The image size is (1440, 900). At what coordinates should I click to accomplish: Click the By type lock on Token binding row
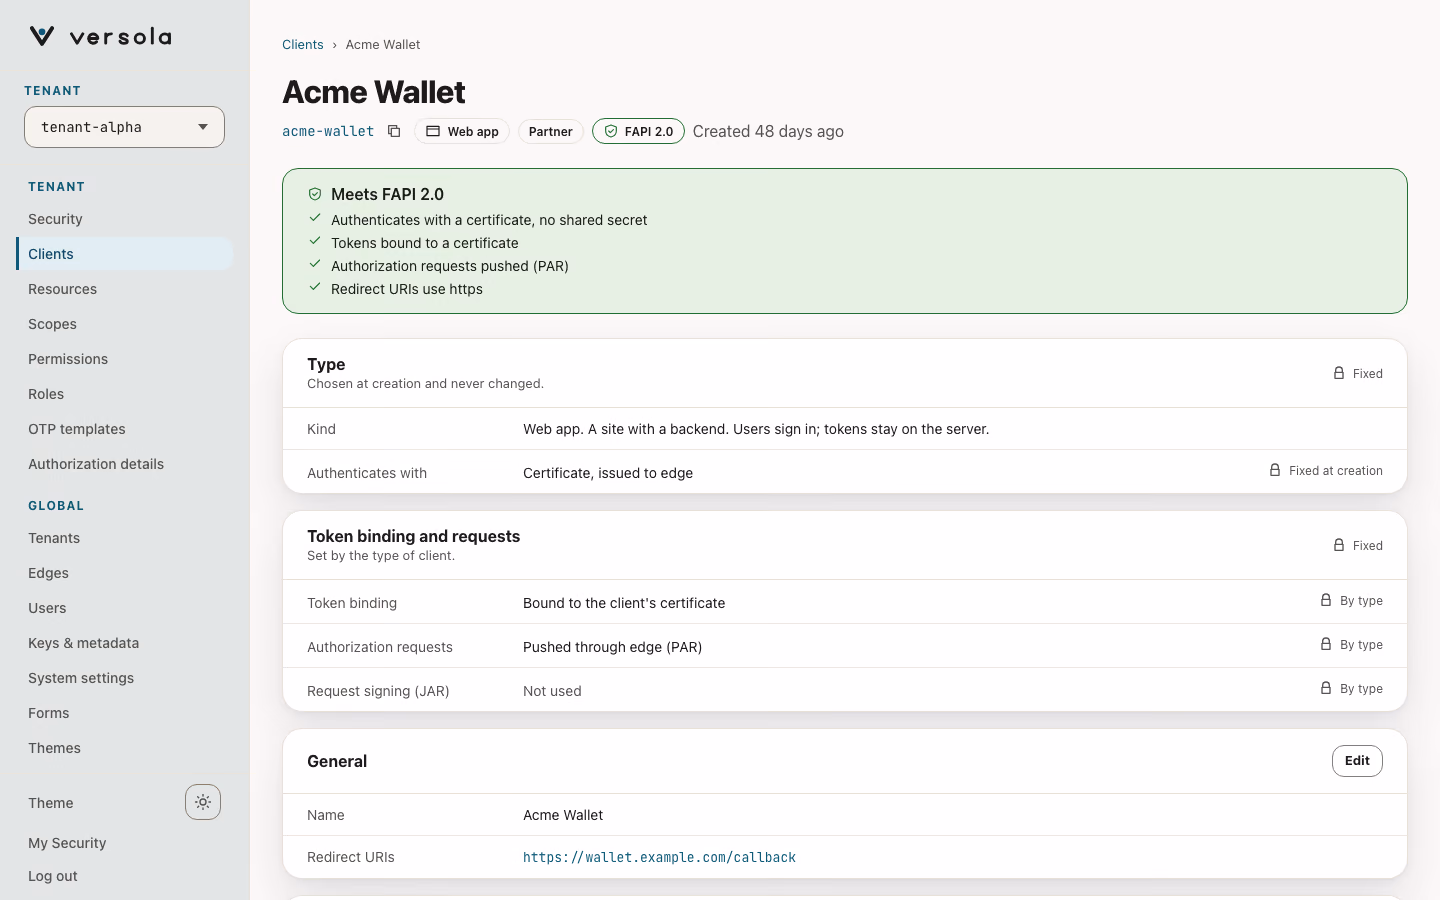pyautogui.click(x=1326, y=600)
